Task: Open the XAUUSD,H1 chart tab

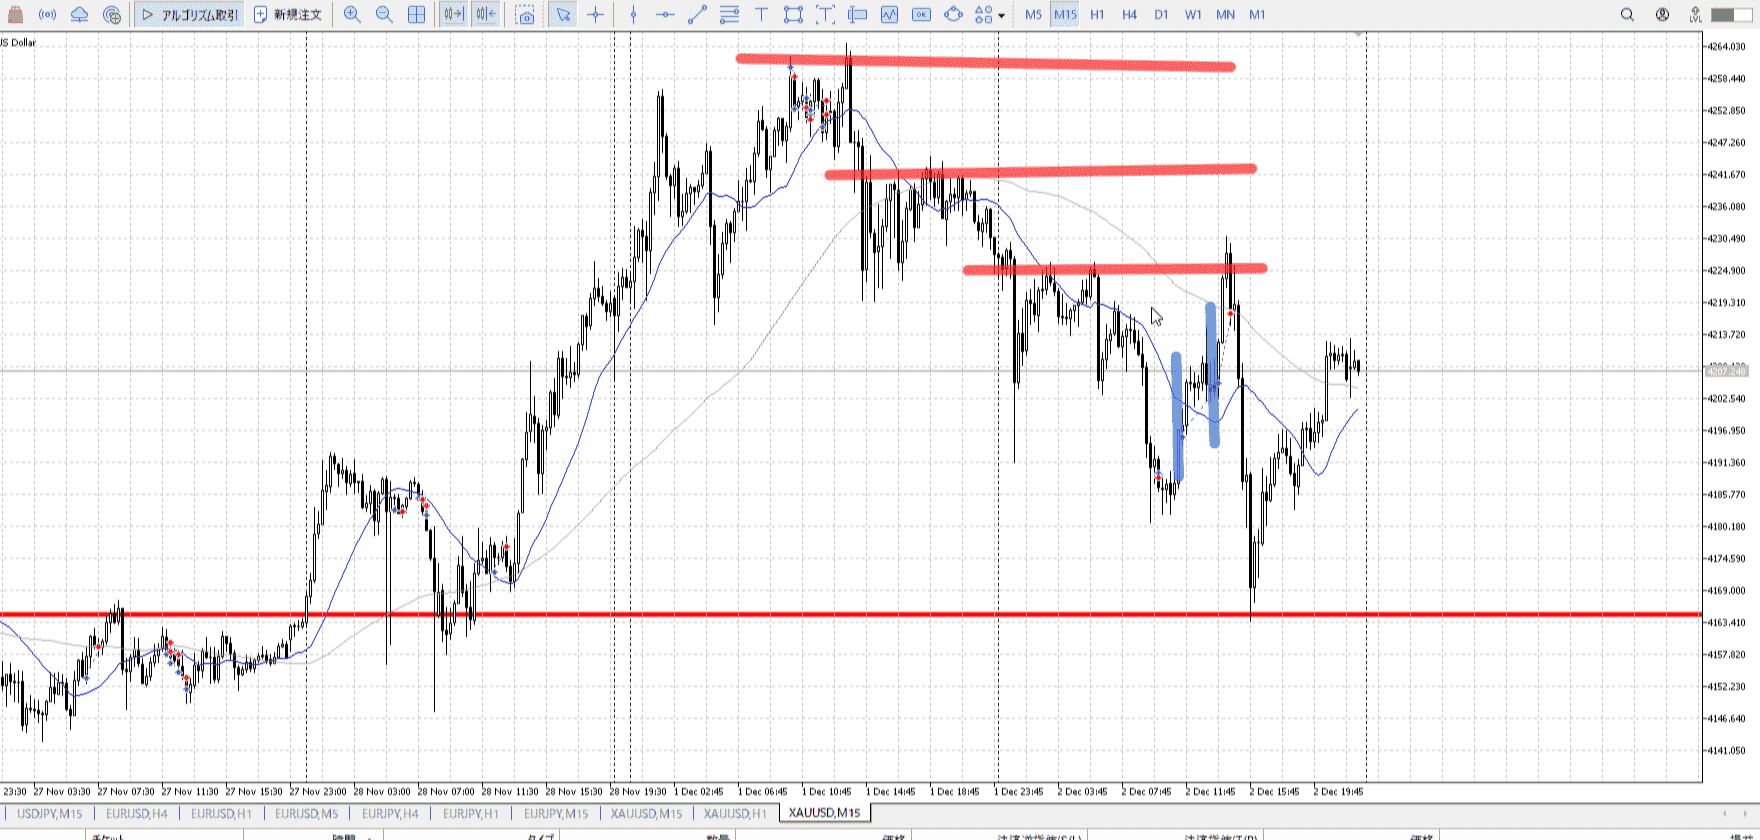Action: pos(735,813)
